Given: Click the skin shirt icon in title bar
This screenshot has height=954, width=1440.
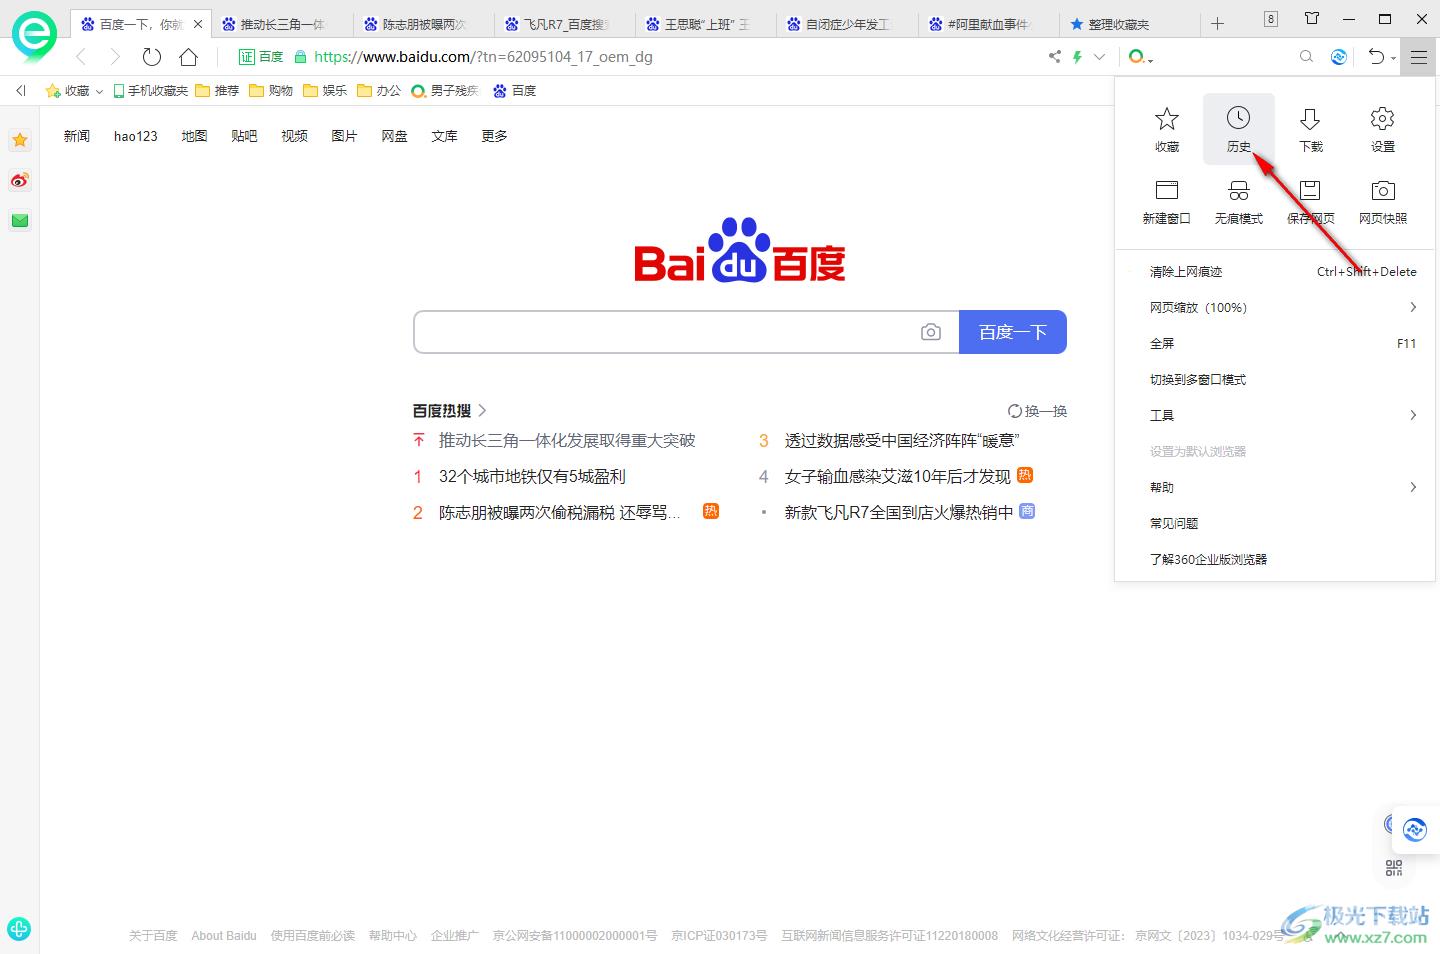Looking at the screenshot, I should coord(1312,18).
